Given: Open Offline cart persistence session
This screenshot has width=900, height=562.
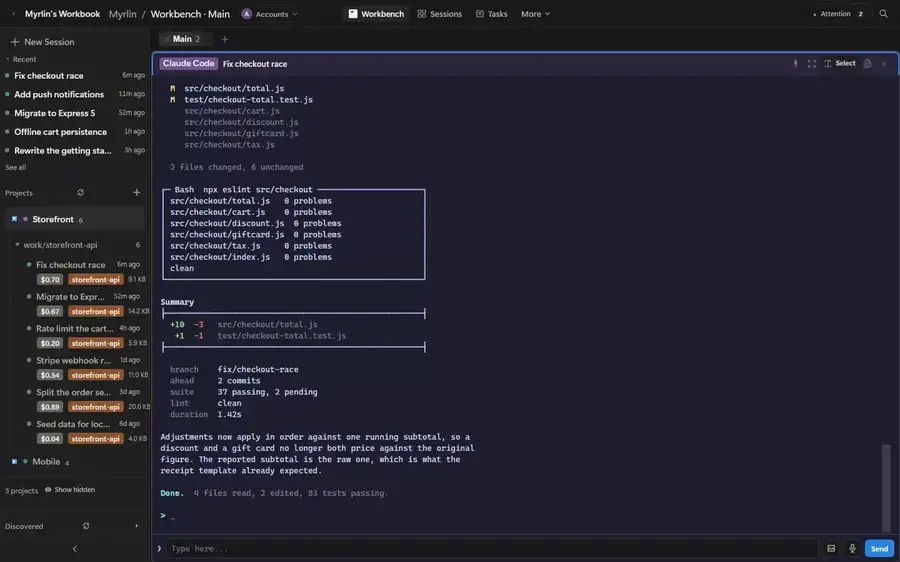Looking at the screenshot, I should (x=75, y=131).
